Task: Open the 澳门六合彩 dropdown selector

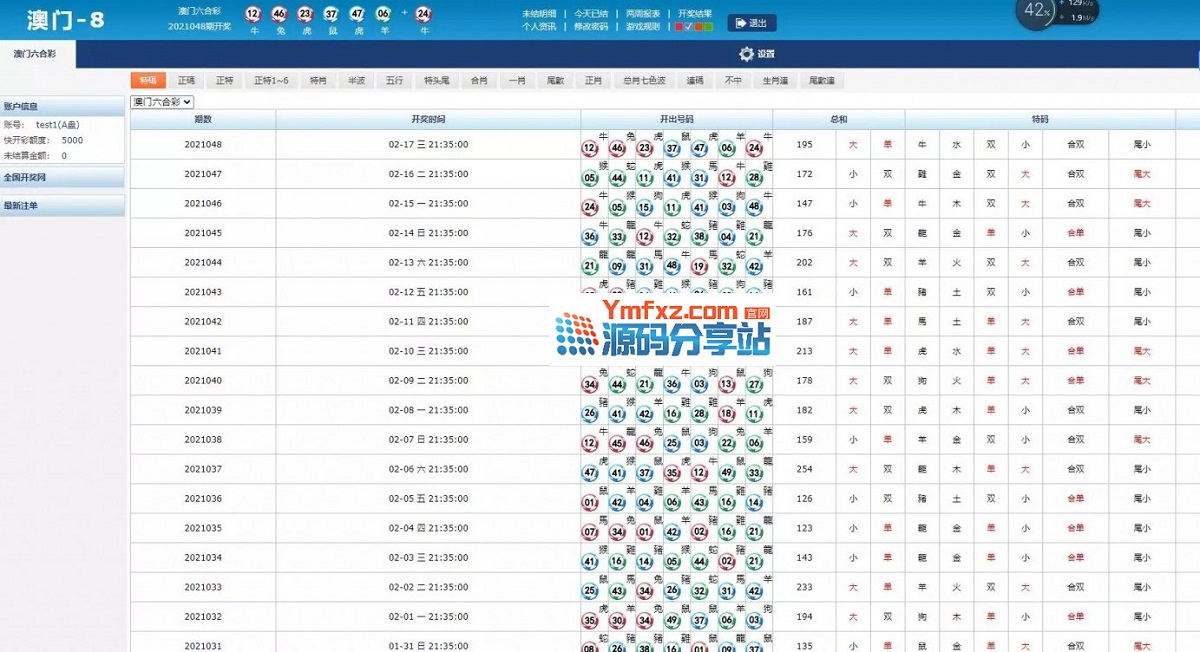Action: pos(163,102)
